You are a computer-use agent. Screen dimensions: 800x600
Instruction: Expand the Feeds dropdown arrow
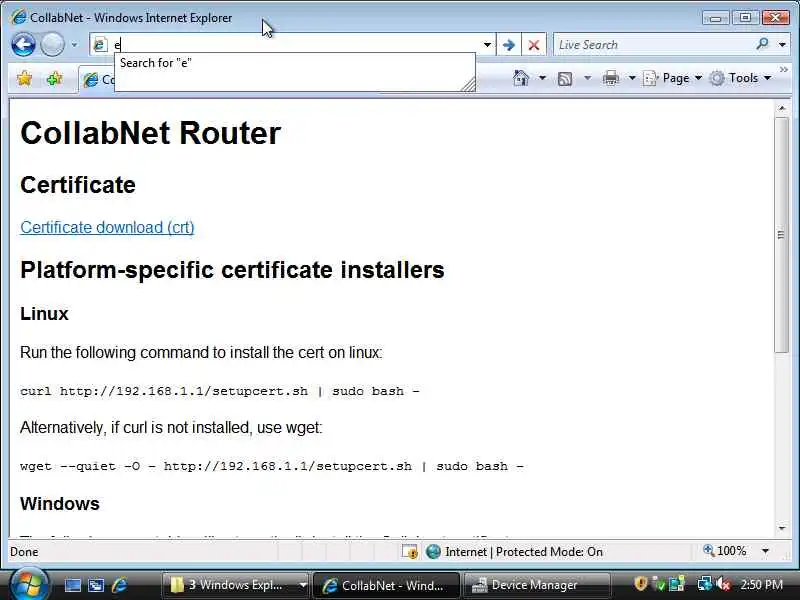(587, 78)
